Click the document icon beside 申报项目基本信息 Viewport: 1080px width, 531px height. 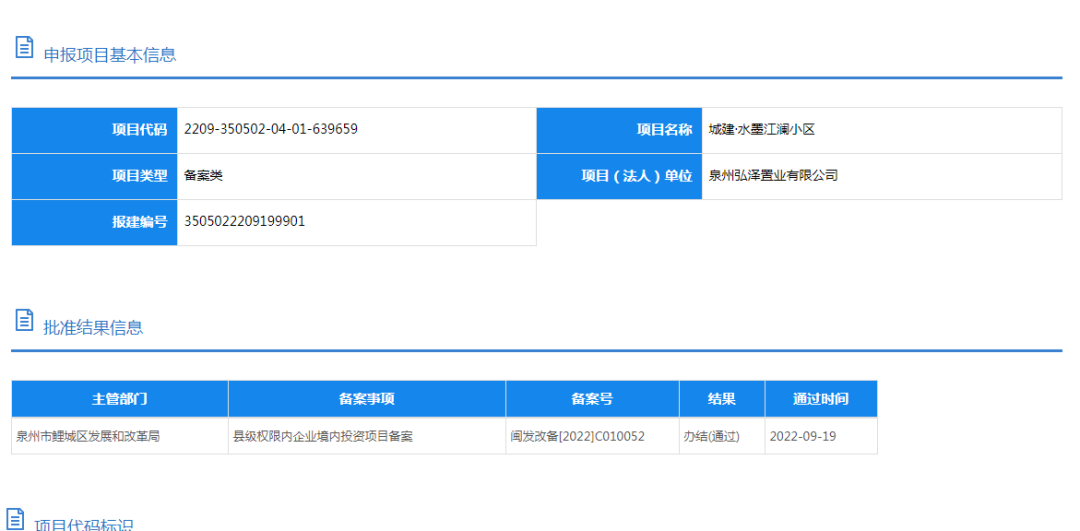(x=25, y=48)
